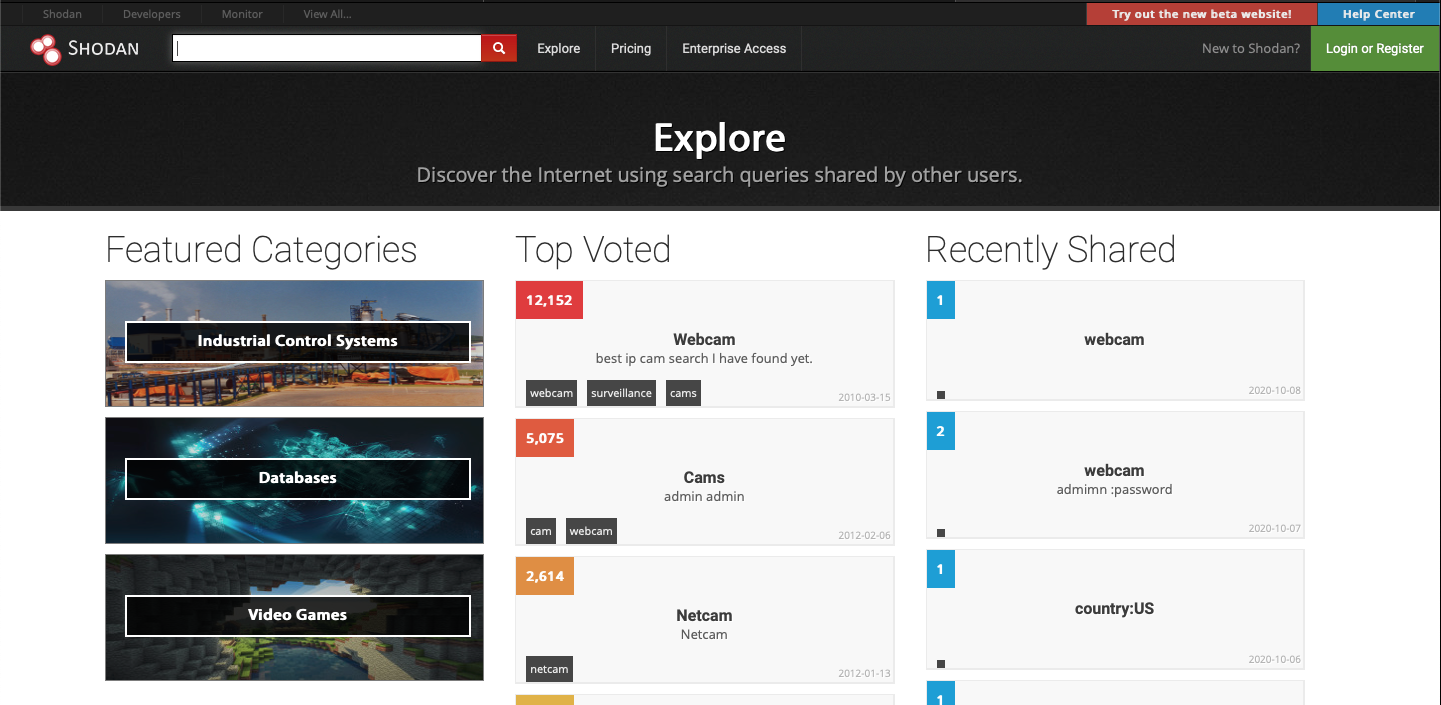Open the country:US shared query
Screen dimensions: 1441x705
pyautogui.click(x=1114, y=609)
